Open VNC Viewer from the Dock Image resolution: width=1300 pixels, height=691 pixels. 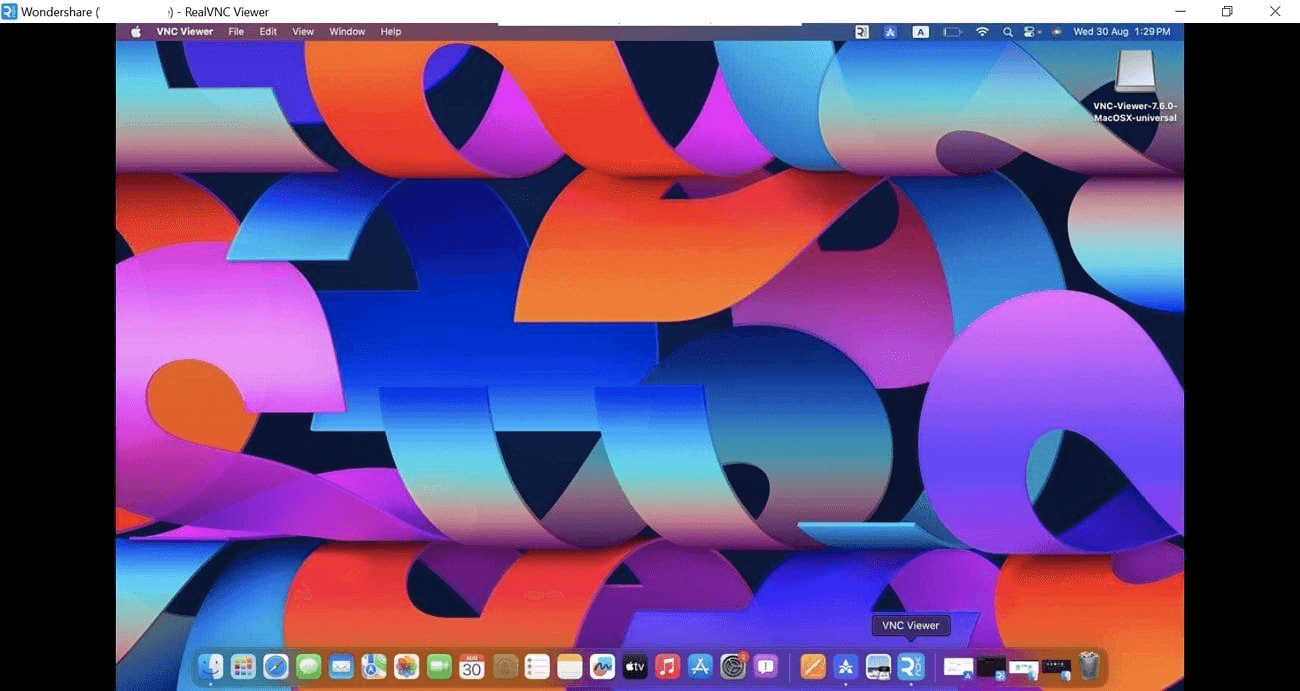pyautogui.click(x=910, y=666)
